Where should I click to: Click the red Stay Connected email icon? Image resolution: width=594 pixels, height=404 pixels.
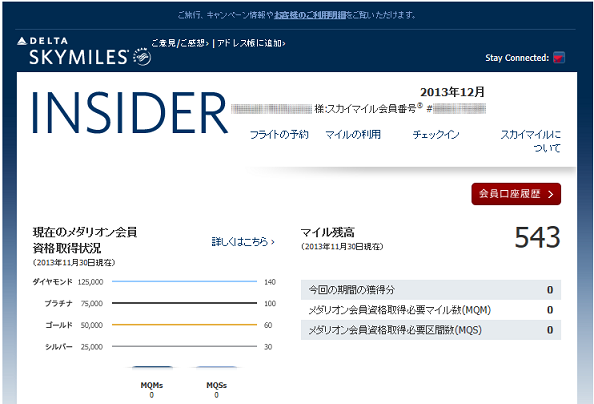[559, 58]
